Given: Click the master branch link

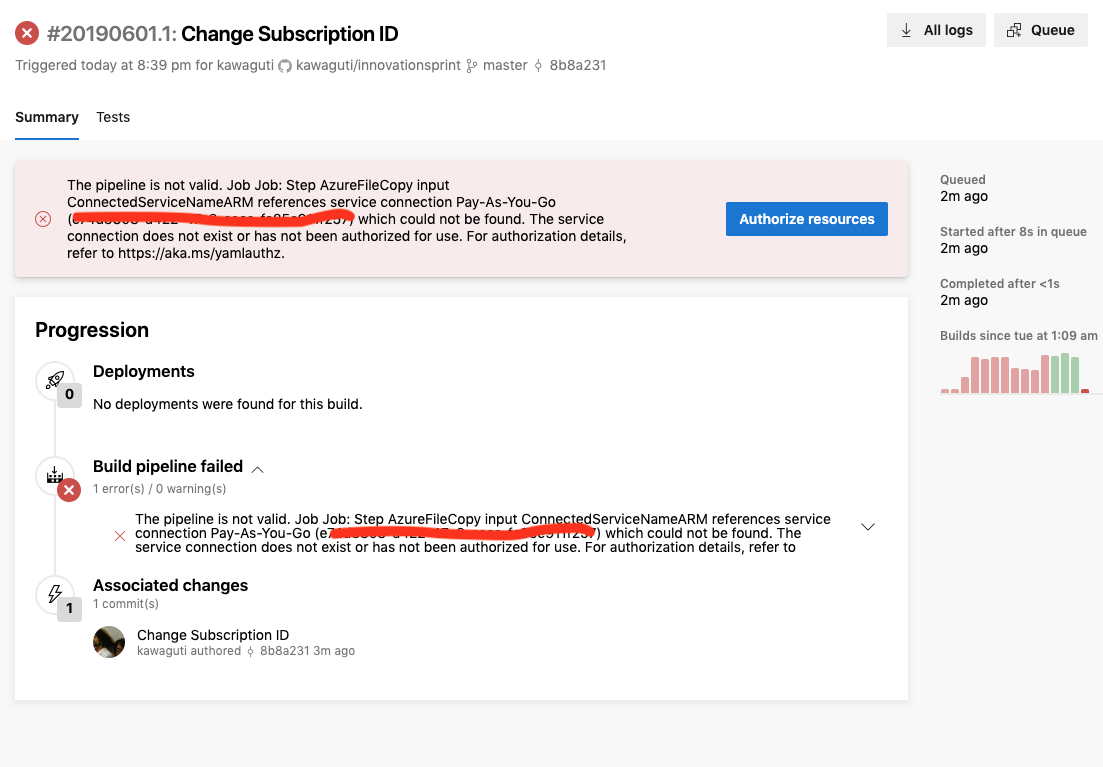Looking at the screenshot, I should 504,65.
